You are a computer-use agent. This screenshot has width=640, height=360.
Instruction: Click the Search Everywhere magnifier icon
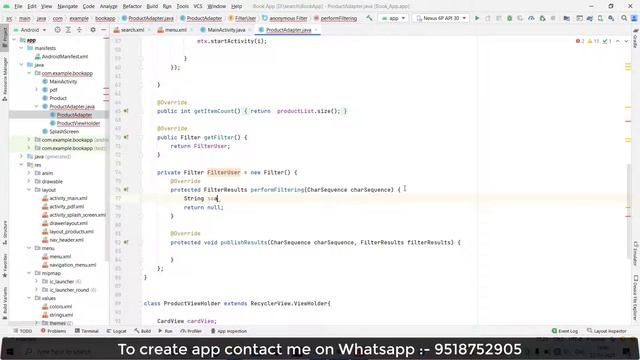coord(624,18)
